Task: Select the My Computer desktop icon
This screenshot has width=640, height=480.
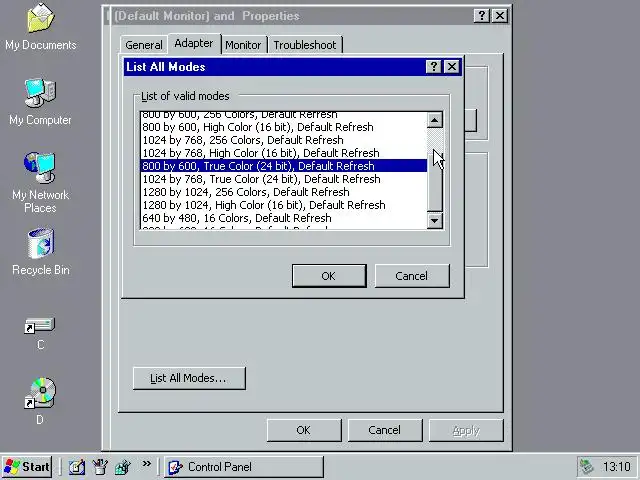Action: 40,102
